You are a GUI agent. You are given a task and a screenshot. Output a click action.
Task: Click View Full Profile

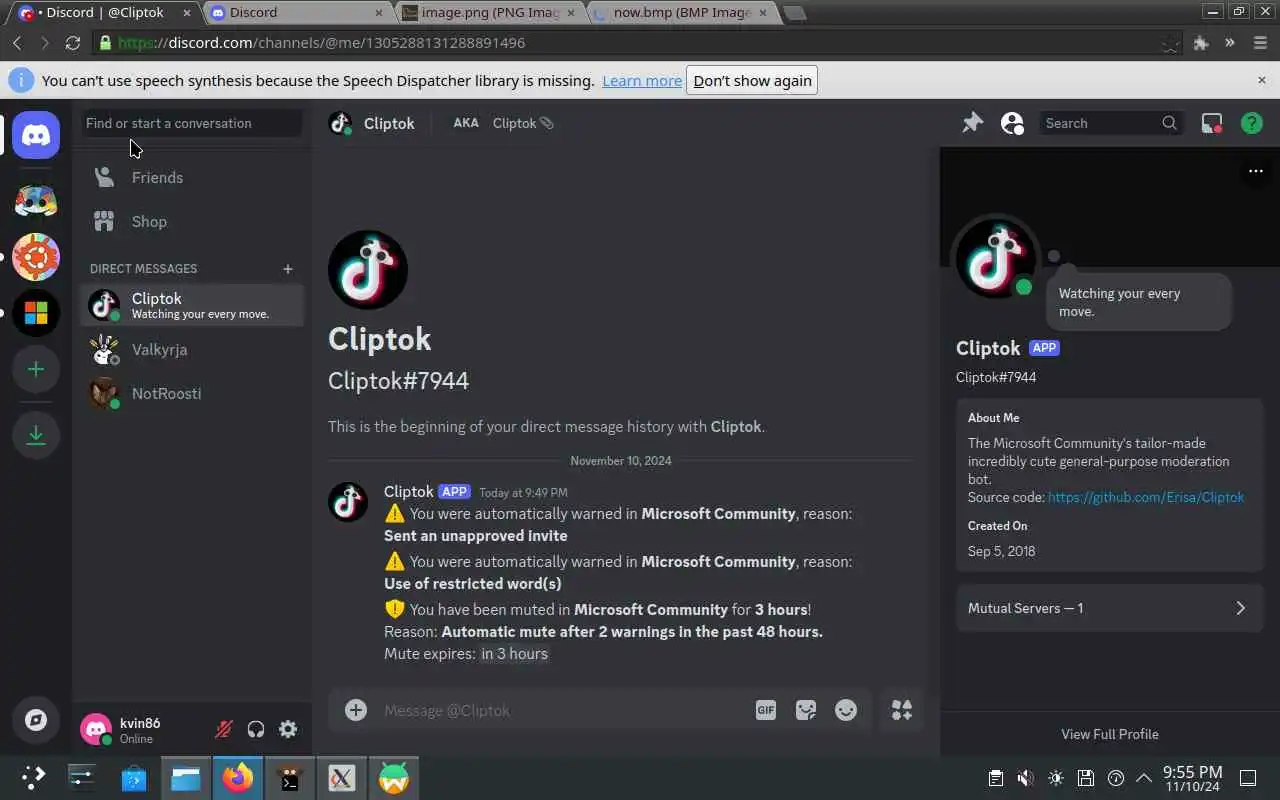tap(1110, 734)
